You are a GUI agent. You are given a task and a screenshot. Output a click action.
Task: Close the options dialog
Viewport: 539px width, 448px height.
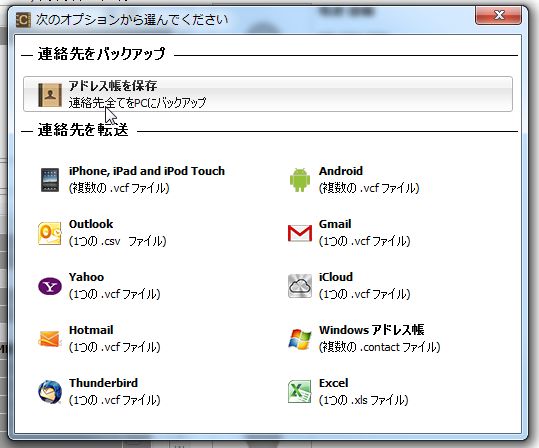tap(498, 15)
